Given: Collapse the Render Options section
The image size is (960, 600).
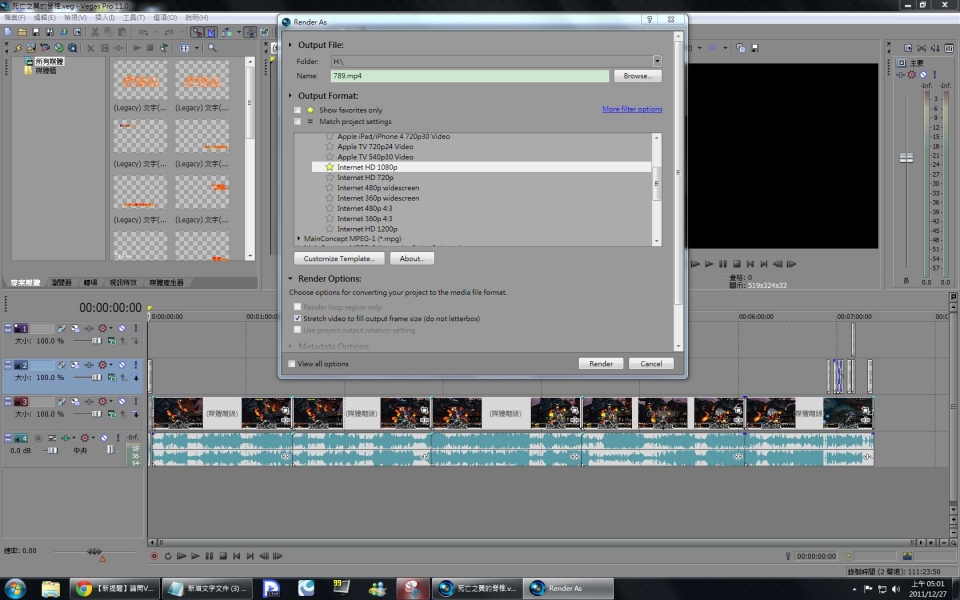Looking at the screenshot, I should [x=291, y=279].
